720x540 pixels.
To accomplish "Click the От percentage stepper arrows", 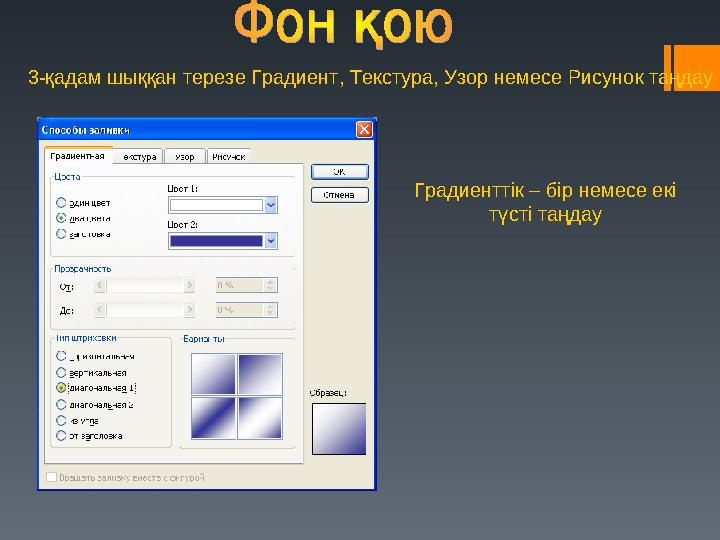I will point(271,285).
